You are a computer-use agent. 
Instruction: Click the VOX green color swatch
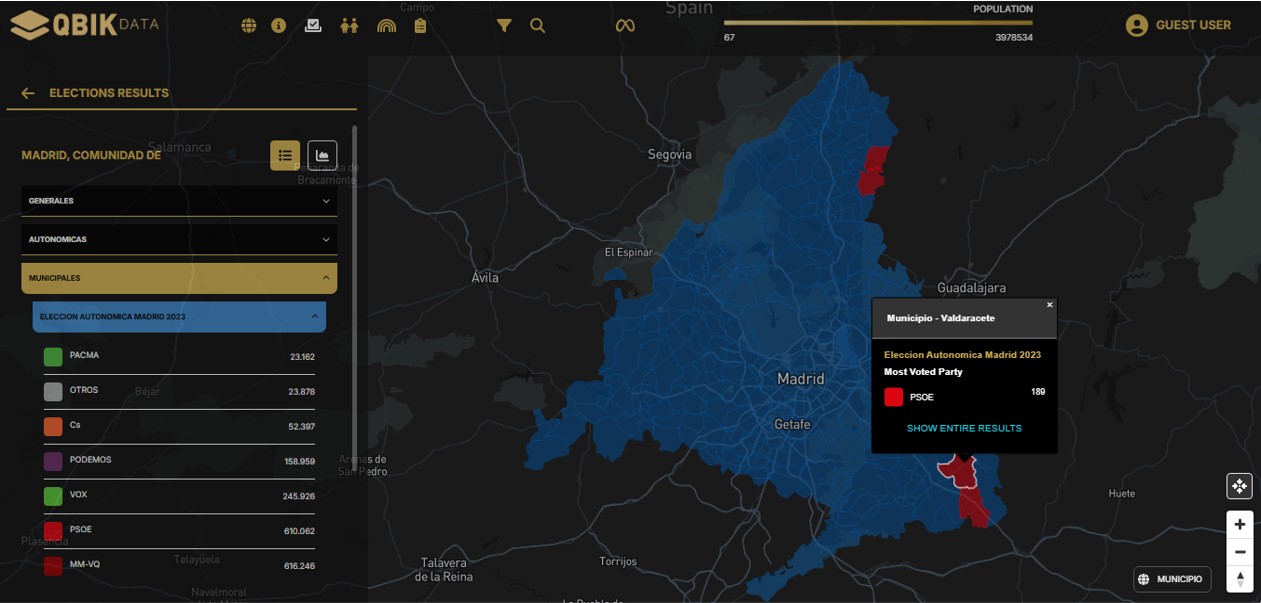point(53,496)
